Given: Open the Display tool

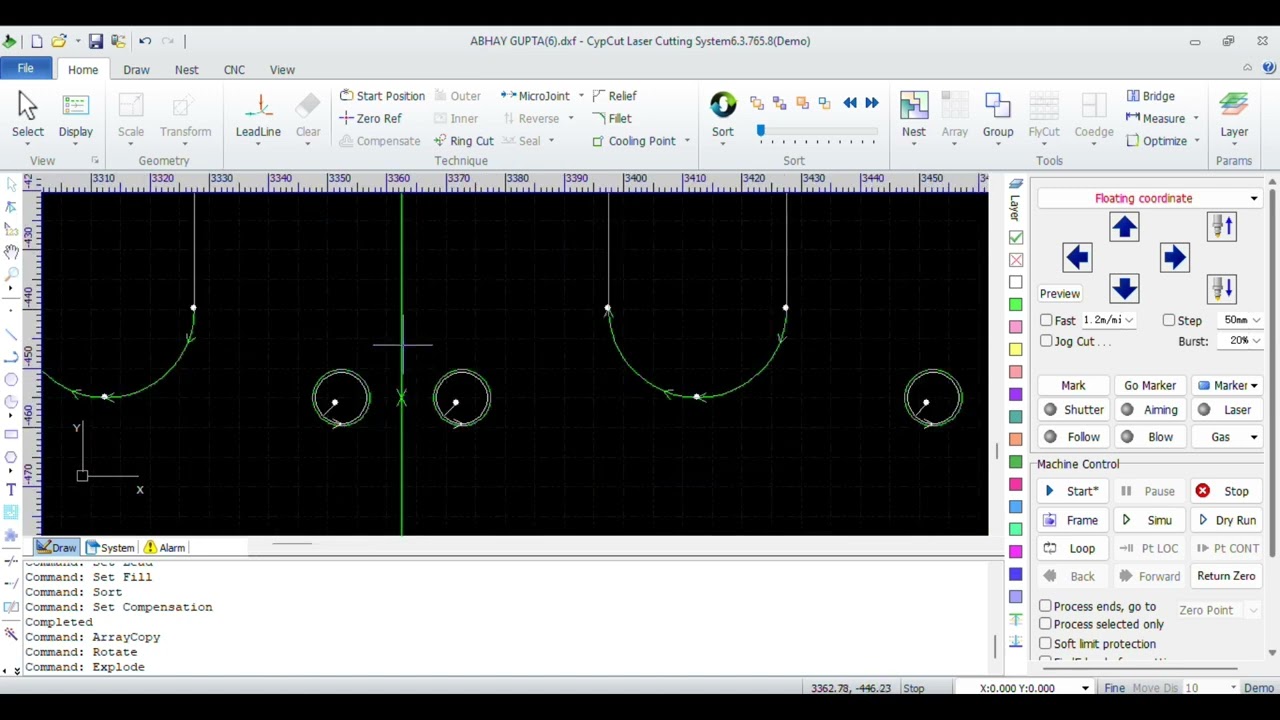Looking at the screenshot, I should tap(75, 115).
